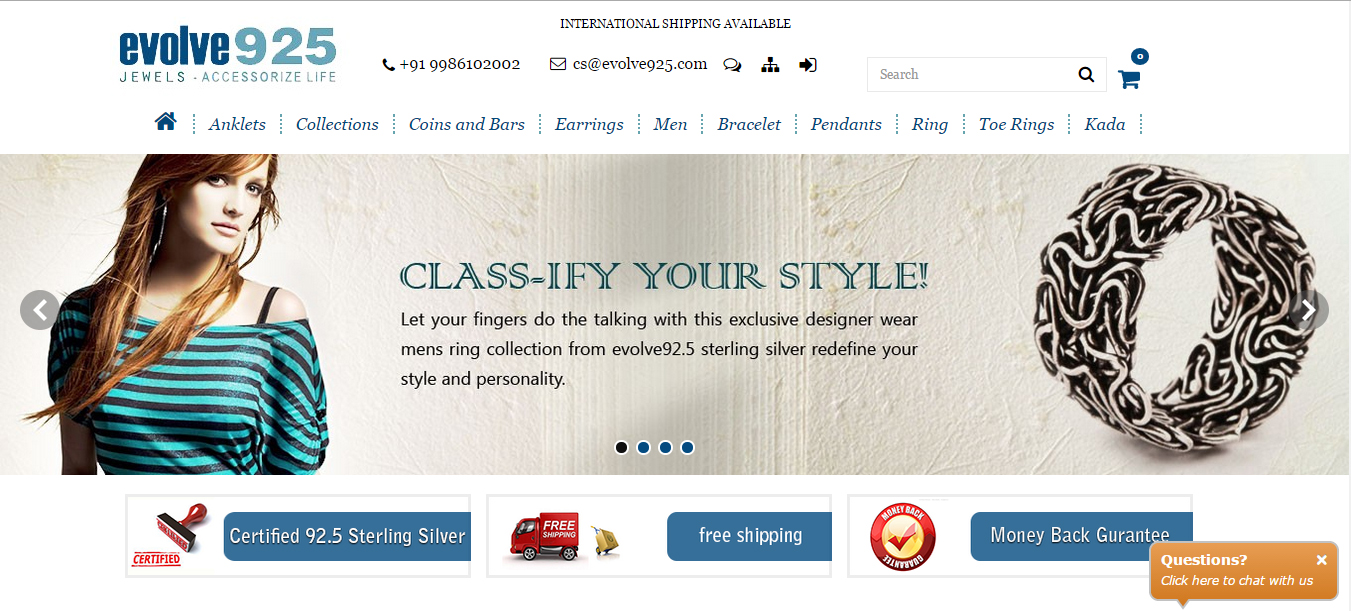Select the fourth slider dot

pos(687,447)
